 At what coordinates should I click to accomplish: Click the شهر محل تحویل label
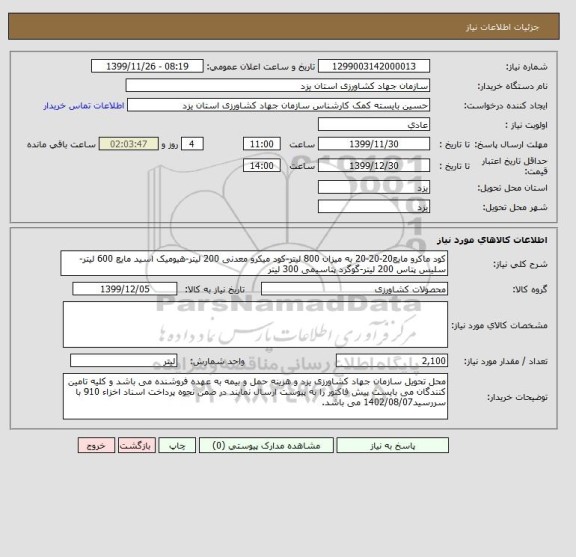click(515, 208)
